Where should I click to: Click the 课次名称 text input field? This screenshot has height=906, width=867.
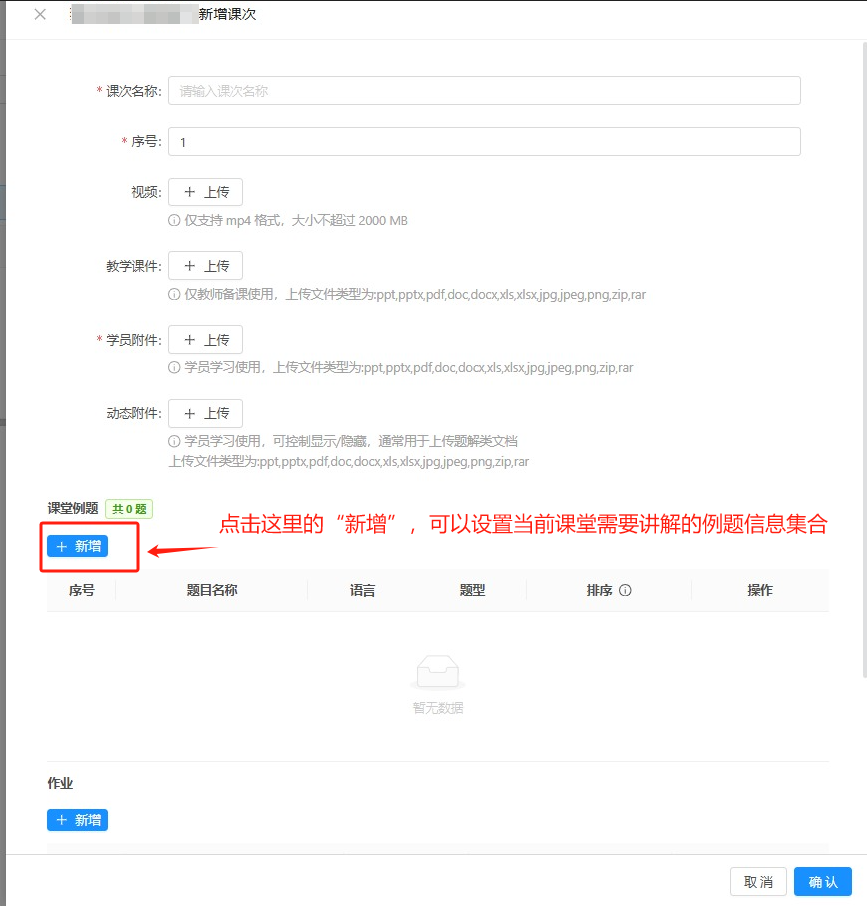(484, 91)
